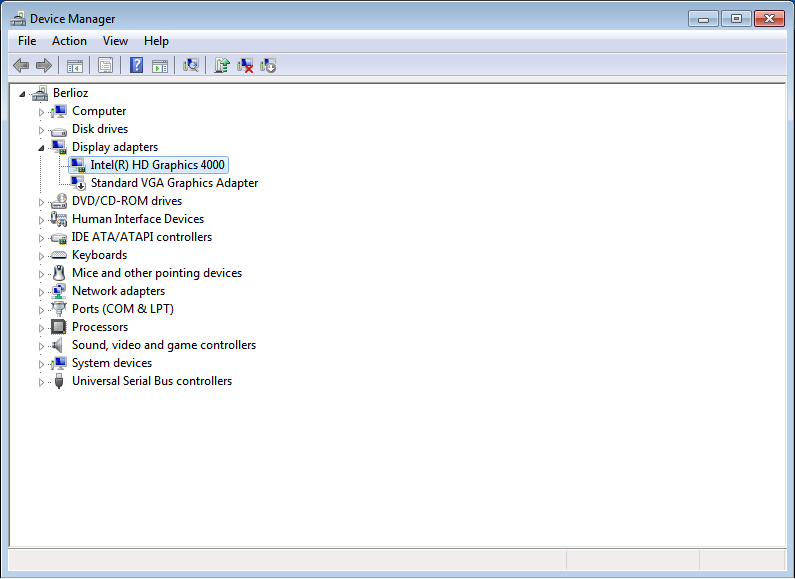Select the Network adapters label
The height and width of the screenshot is (579, 795).
click(x=118, y=291)
